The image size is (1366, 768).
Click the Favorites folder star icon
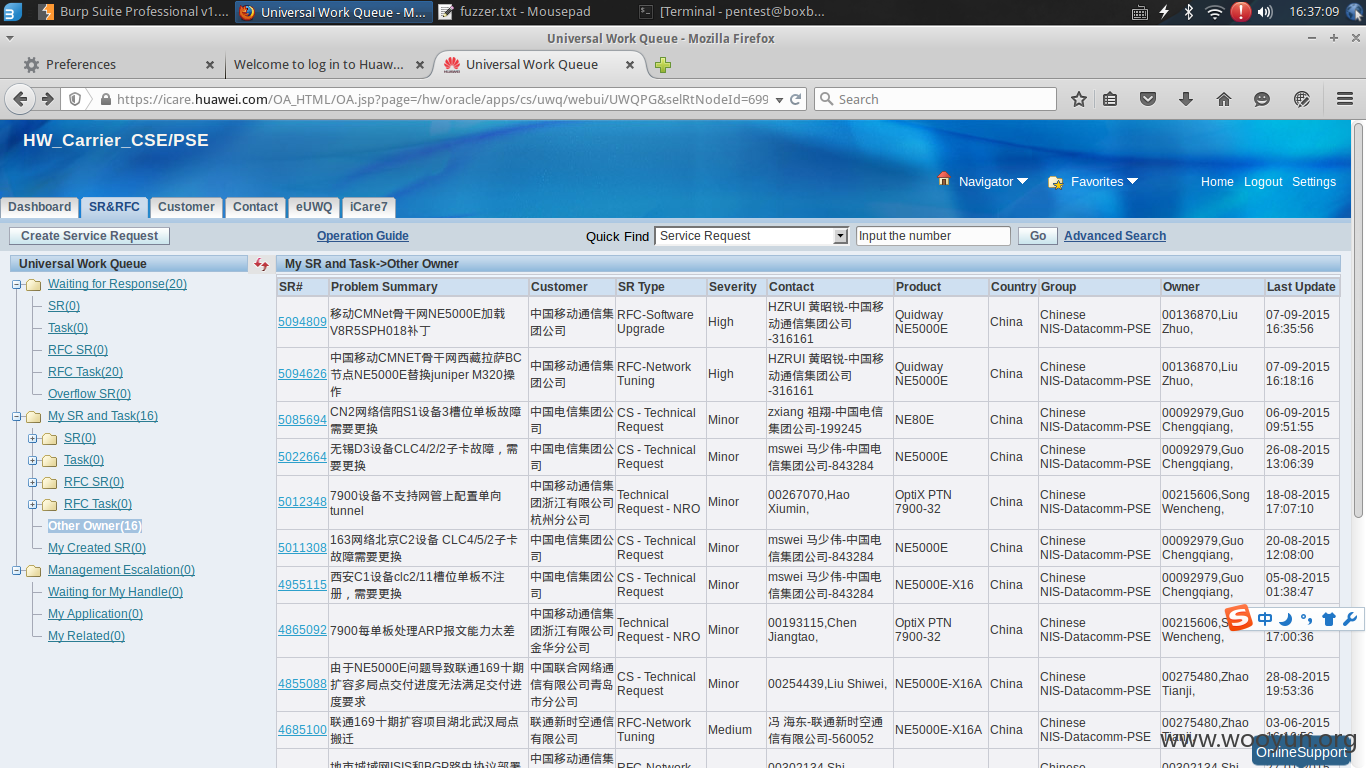1055,182
